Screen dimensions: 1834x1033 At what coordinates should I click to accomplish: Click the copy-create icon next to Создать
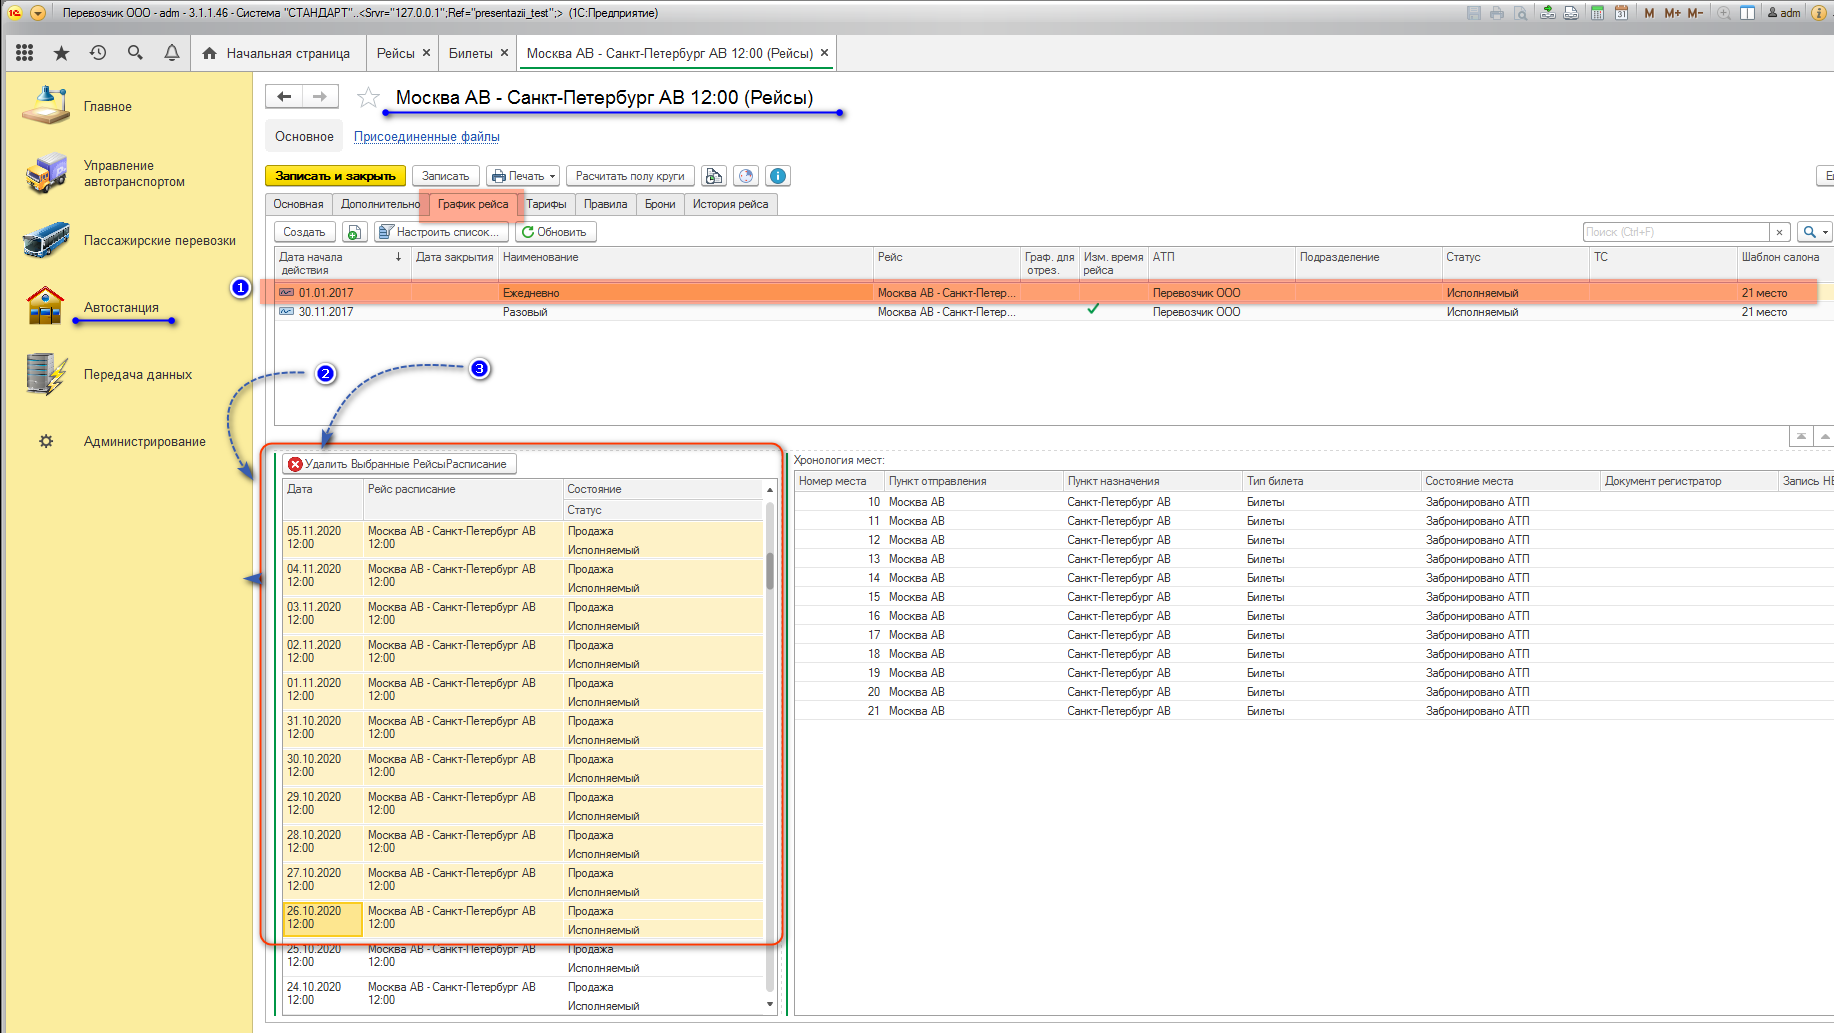[x=354, y=232]
